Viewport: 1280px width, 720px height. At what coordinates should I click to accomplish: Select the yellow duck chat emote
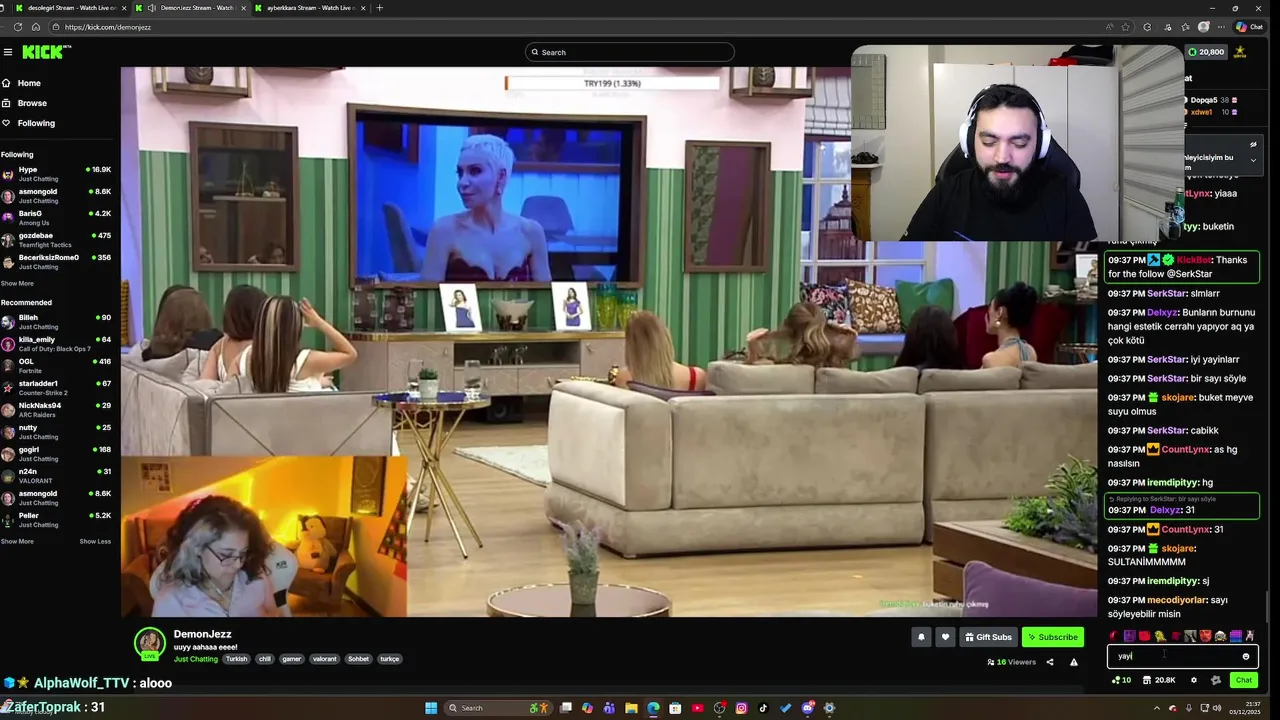pyautogui.click(x=1159, y=636)
